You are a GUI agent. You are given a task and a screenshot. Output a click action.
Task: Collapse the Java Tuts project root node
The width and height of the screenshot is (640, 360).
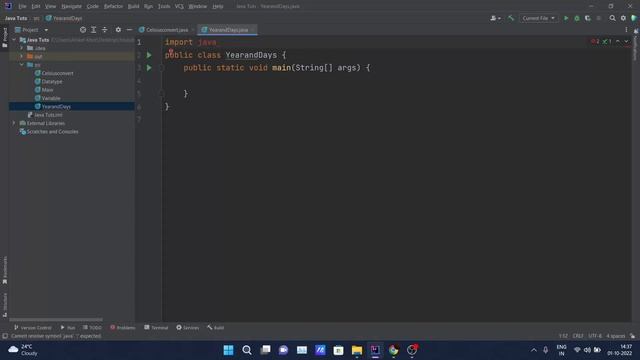(x=14, y=40)
